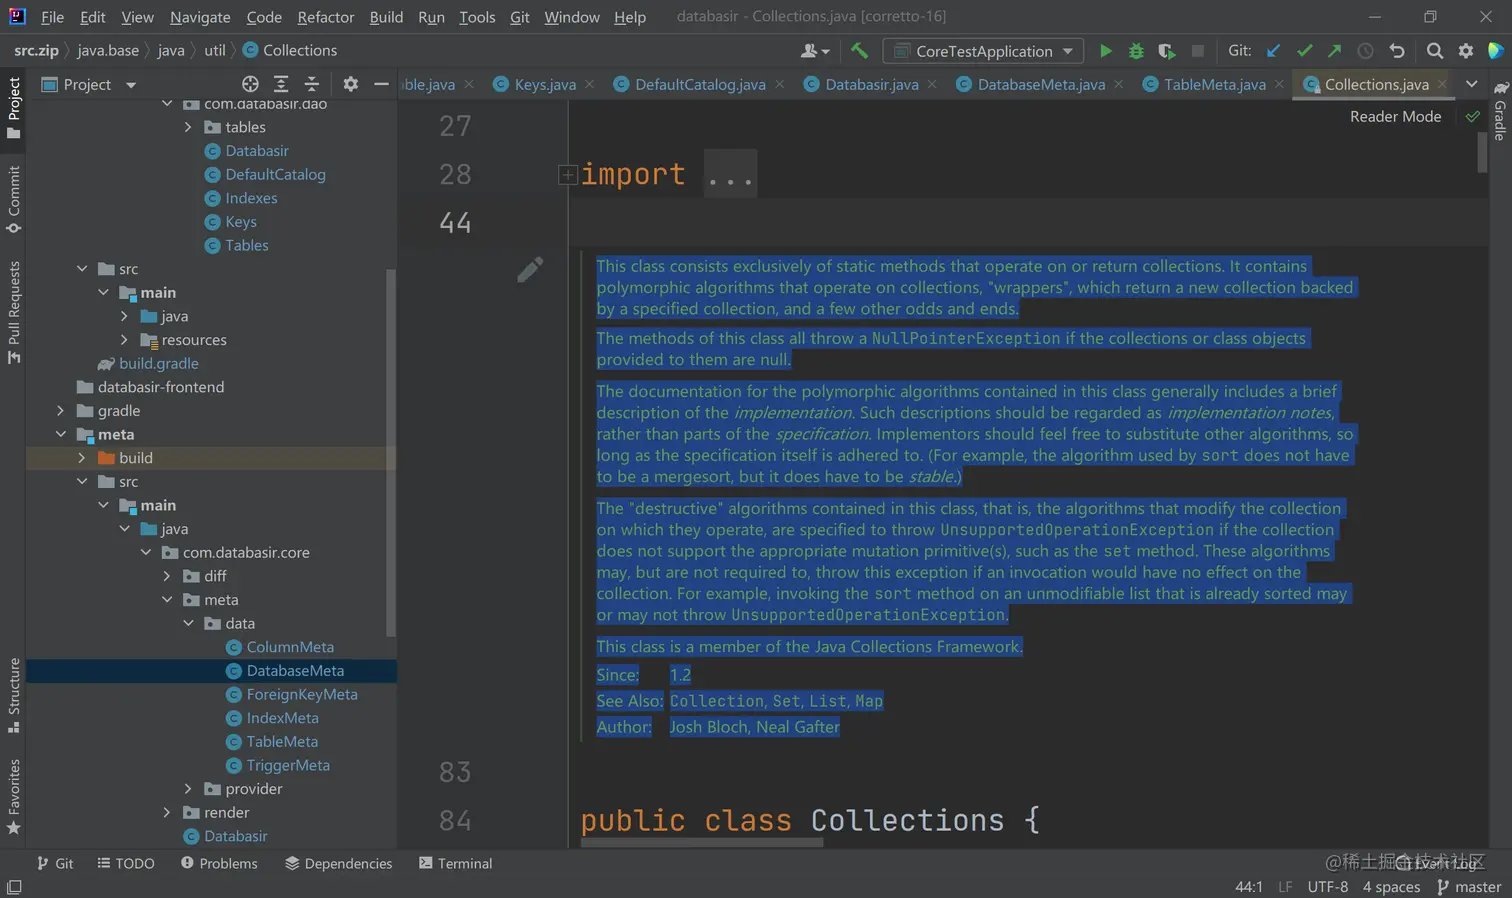Click the pencil icon to edit the doc comment
Image resolution: width=1512 pixels, height=898 pixels.
pyautogui.click(x=530, y=269)
